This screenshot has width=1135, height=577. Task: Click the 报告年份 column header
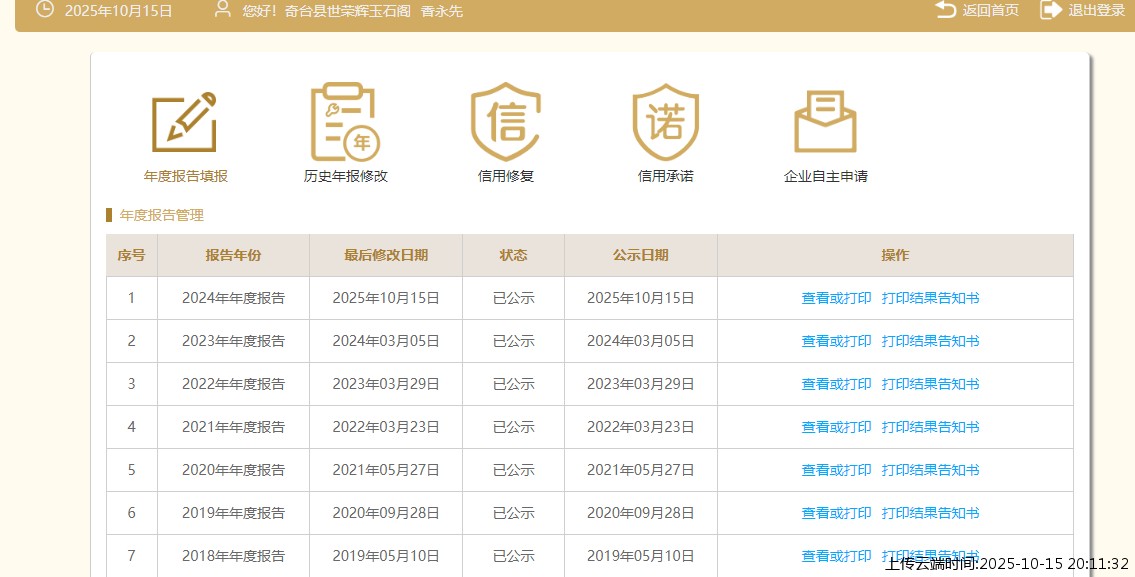[x=233, y=255]
